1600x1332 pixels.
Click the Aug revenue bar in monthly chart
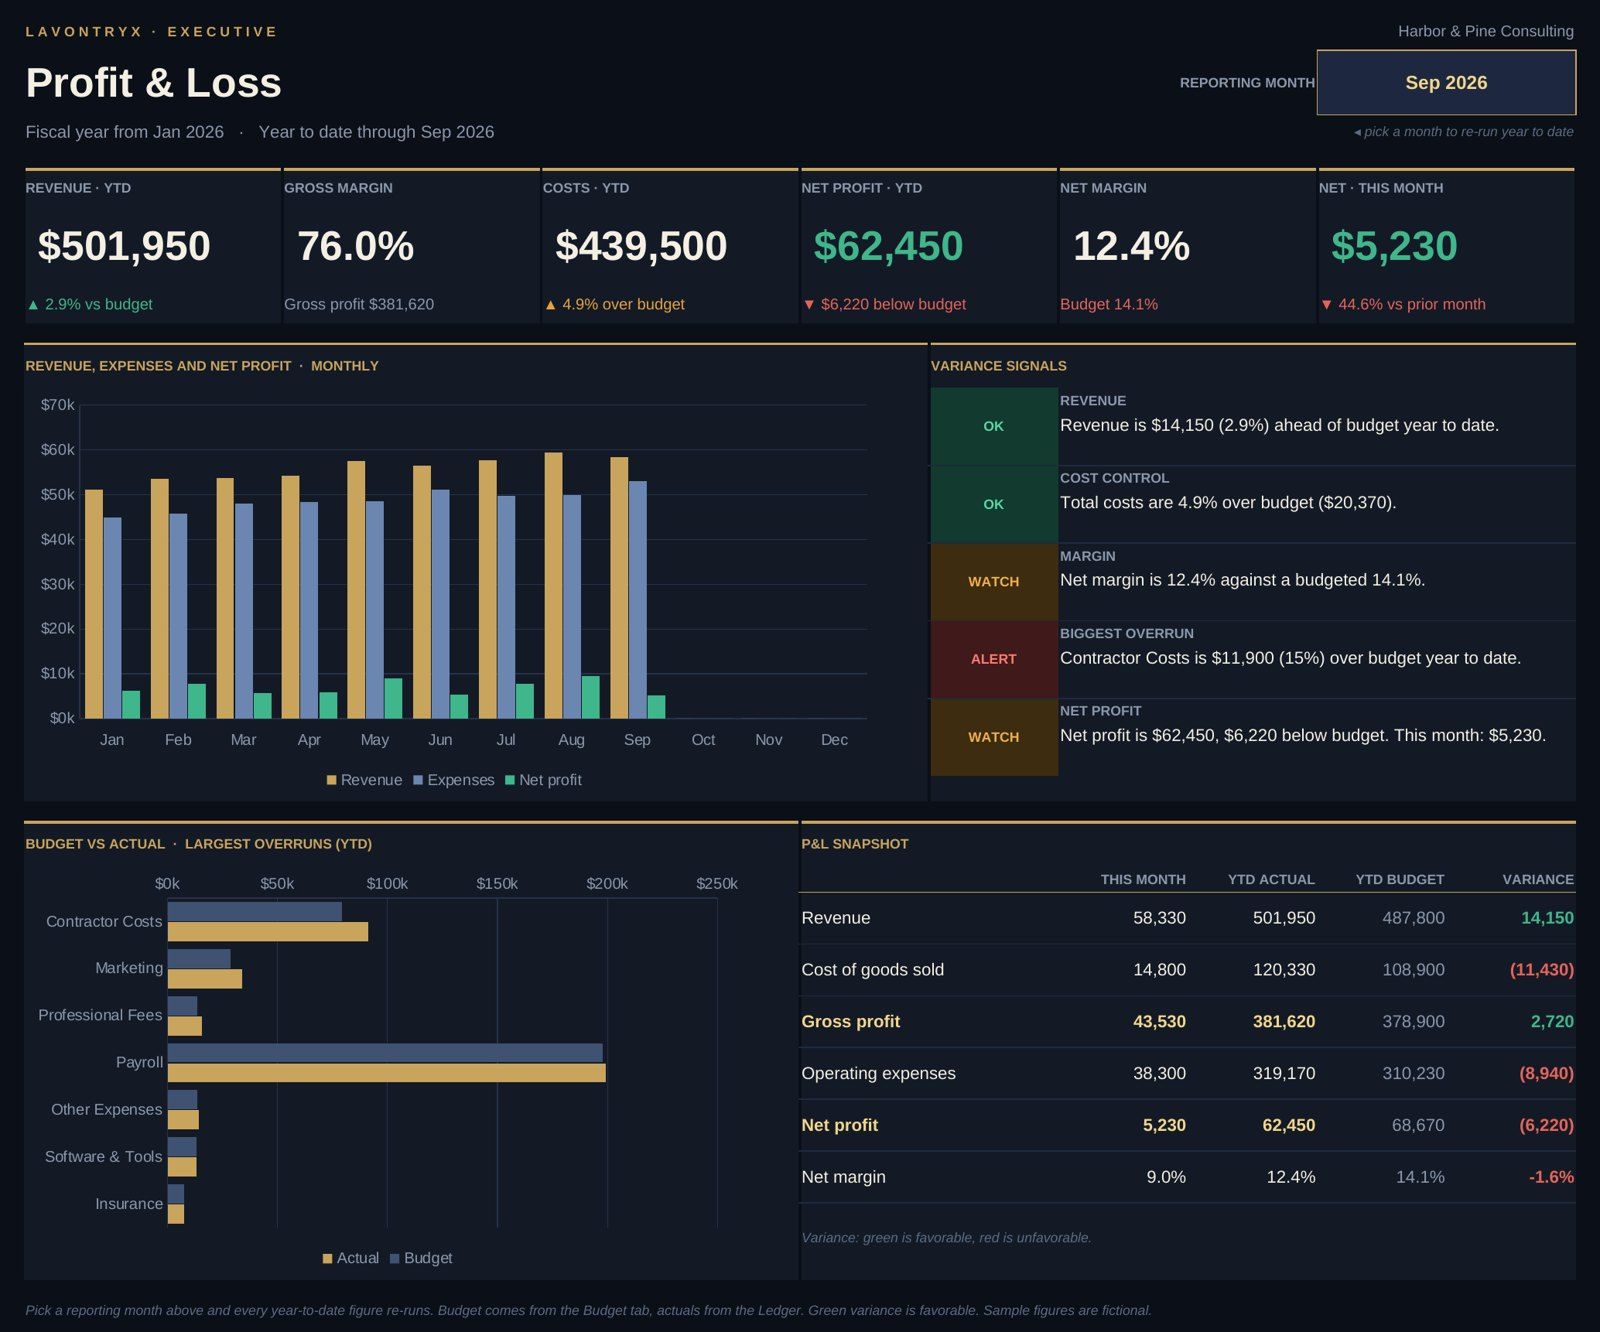(553, 585)
